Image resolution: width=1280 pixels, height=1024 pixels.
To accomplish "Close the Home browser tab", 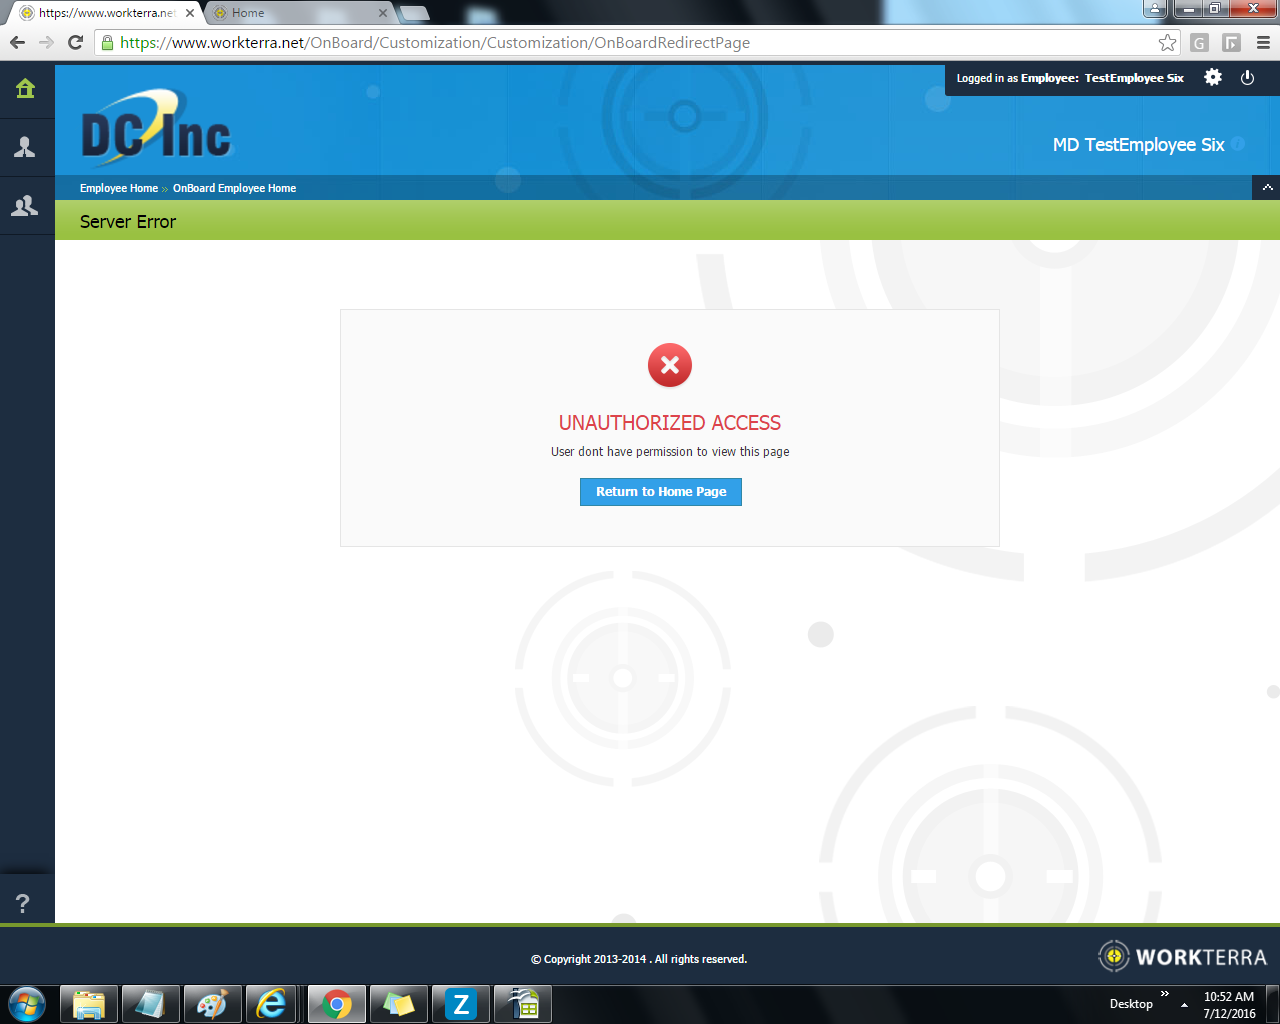I will click(383, 13).
